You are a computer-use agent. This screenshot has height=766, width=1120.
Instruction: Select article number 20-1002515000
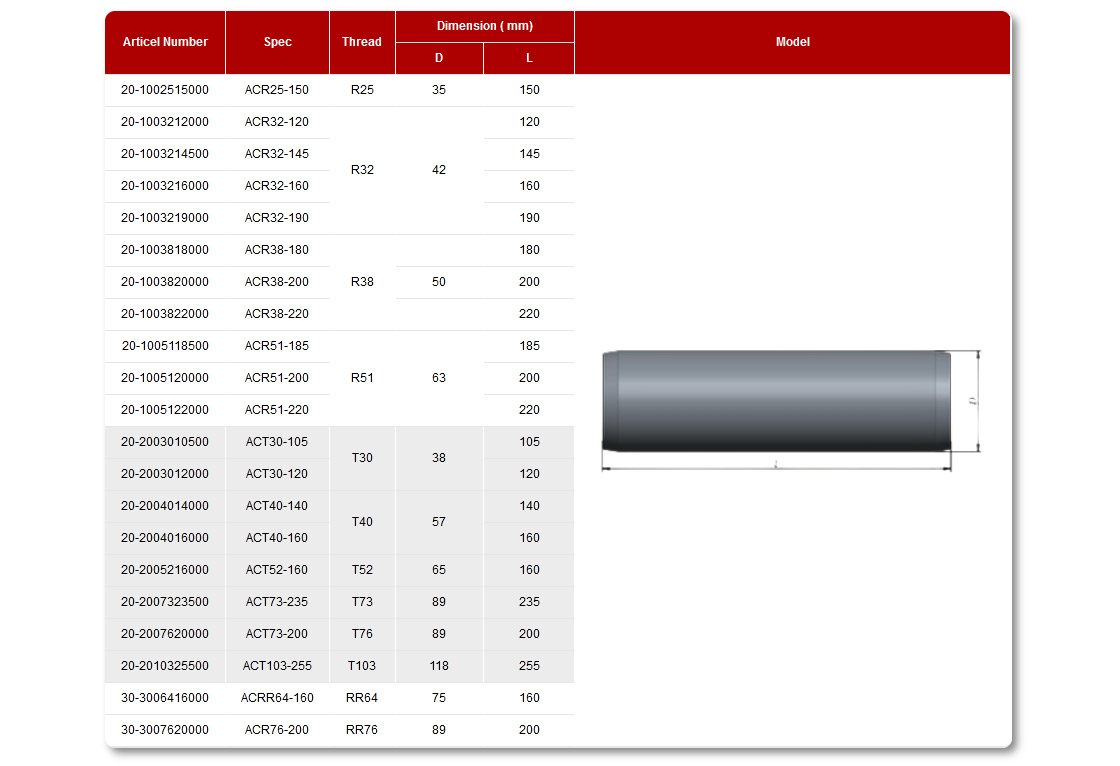click(165, 90)
